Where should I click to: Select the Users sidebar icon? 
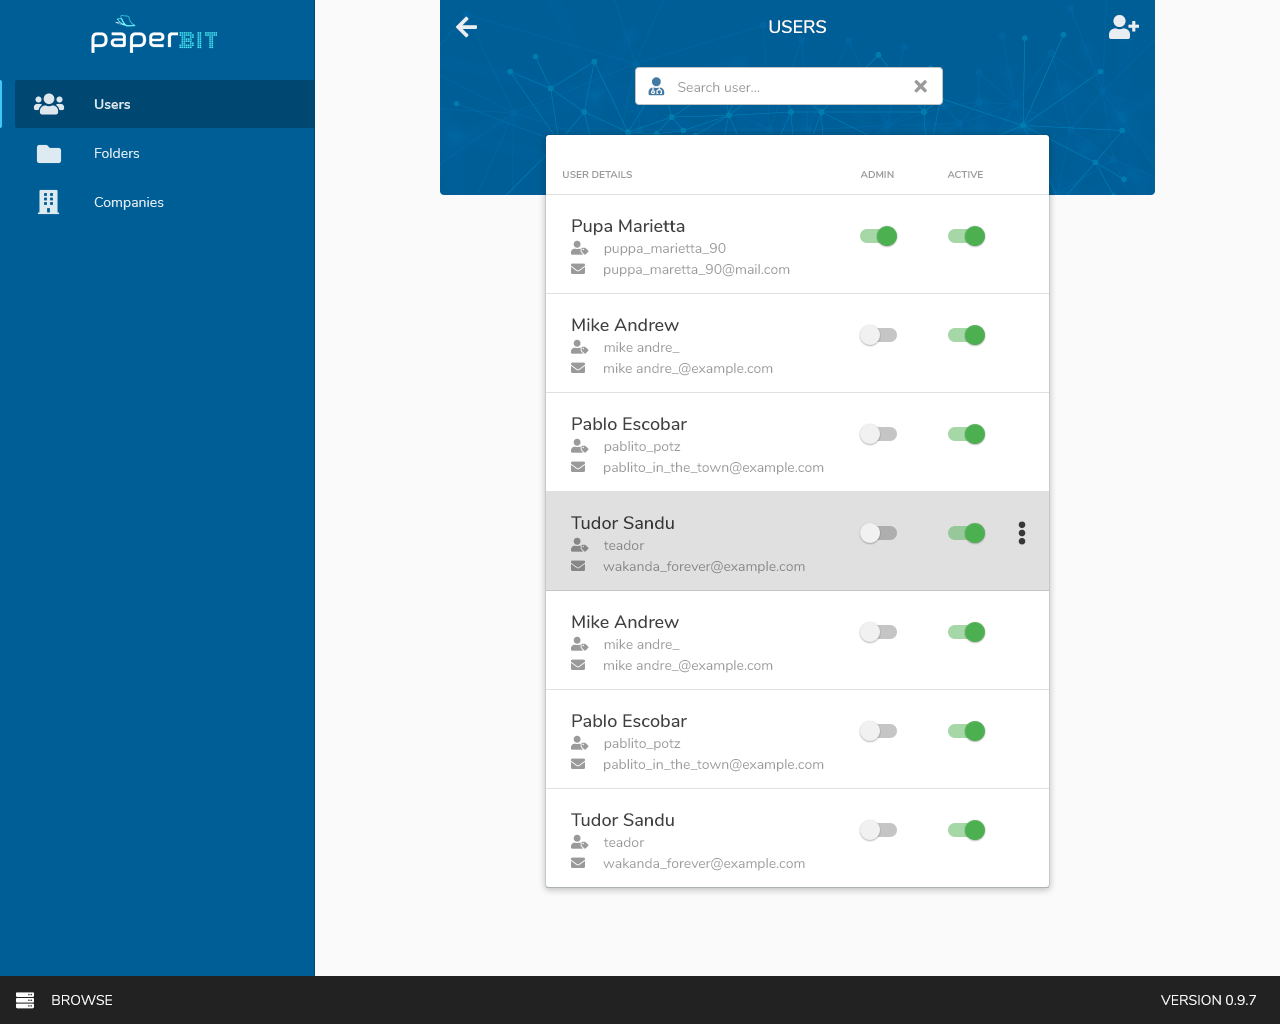click(x=48, y=104)
